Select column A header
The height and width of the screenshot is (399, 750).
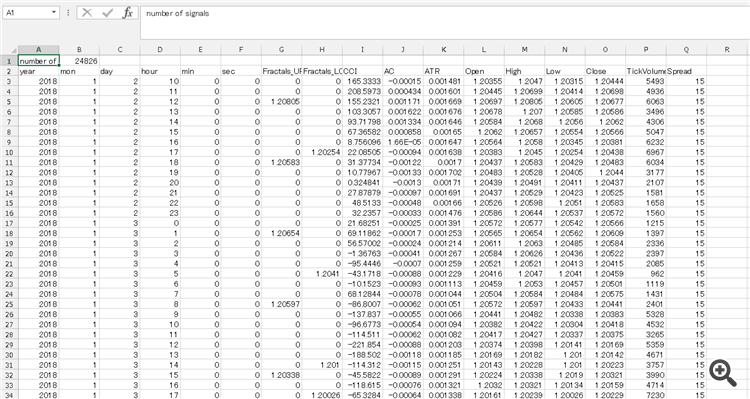39,49
